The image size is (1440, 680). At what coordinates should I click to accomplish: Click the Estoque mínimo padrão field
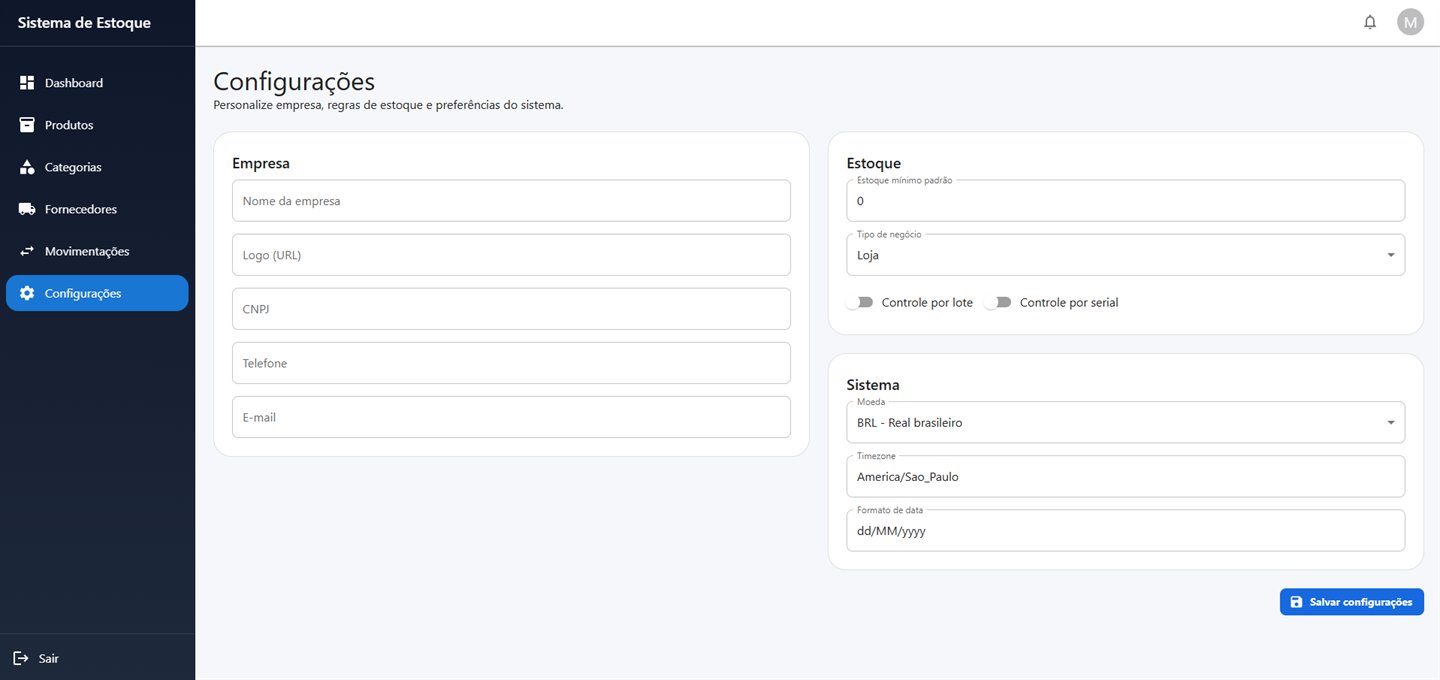point(1126,201)
